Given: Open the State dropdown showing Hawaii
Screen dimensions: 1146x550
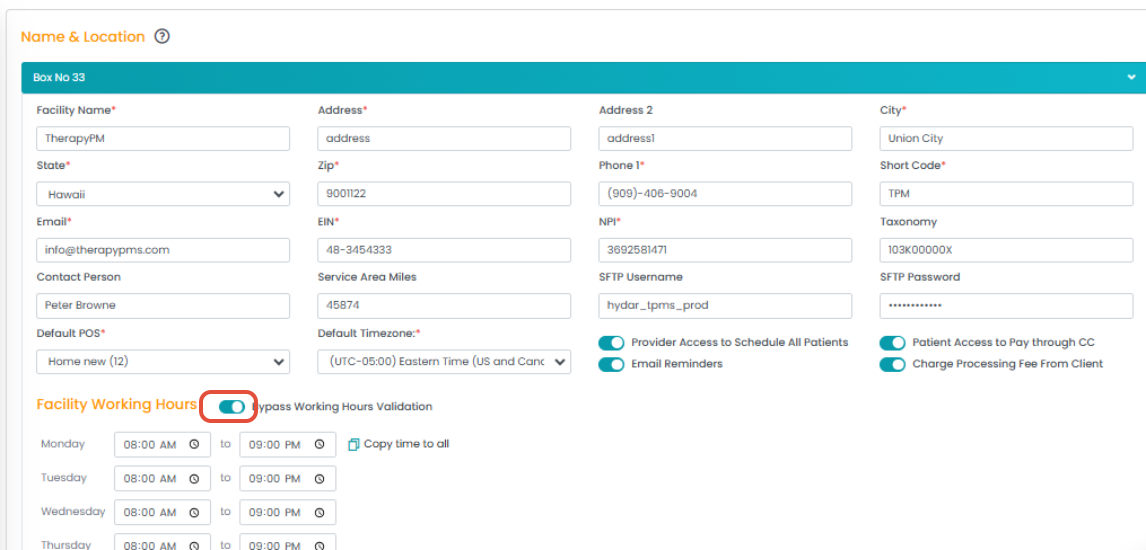Looking at the screenshot, I should pos(163,194).
